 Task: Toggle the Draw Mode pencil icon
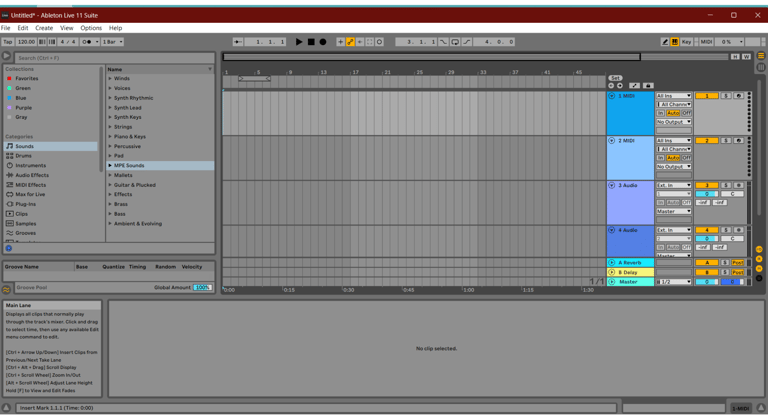[x=665, y=42]
